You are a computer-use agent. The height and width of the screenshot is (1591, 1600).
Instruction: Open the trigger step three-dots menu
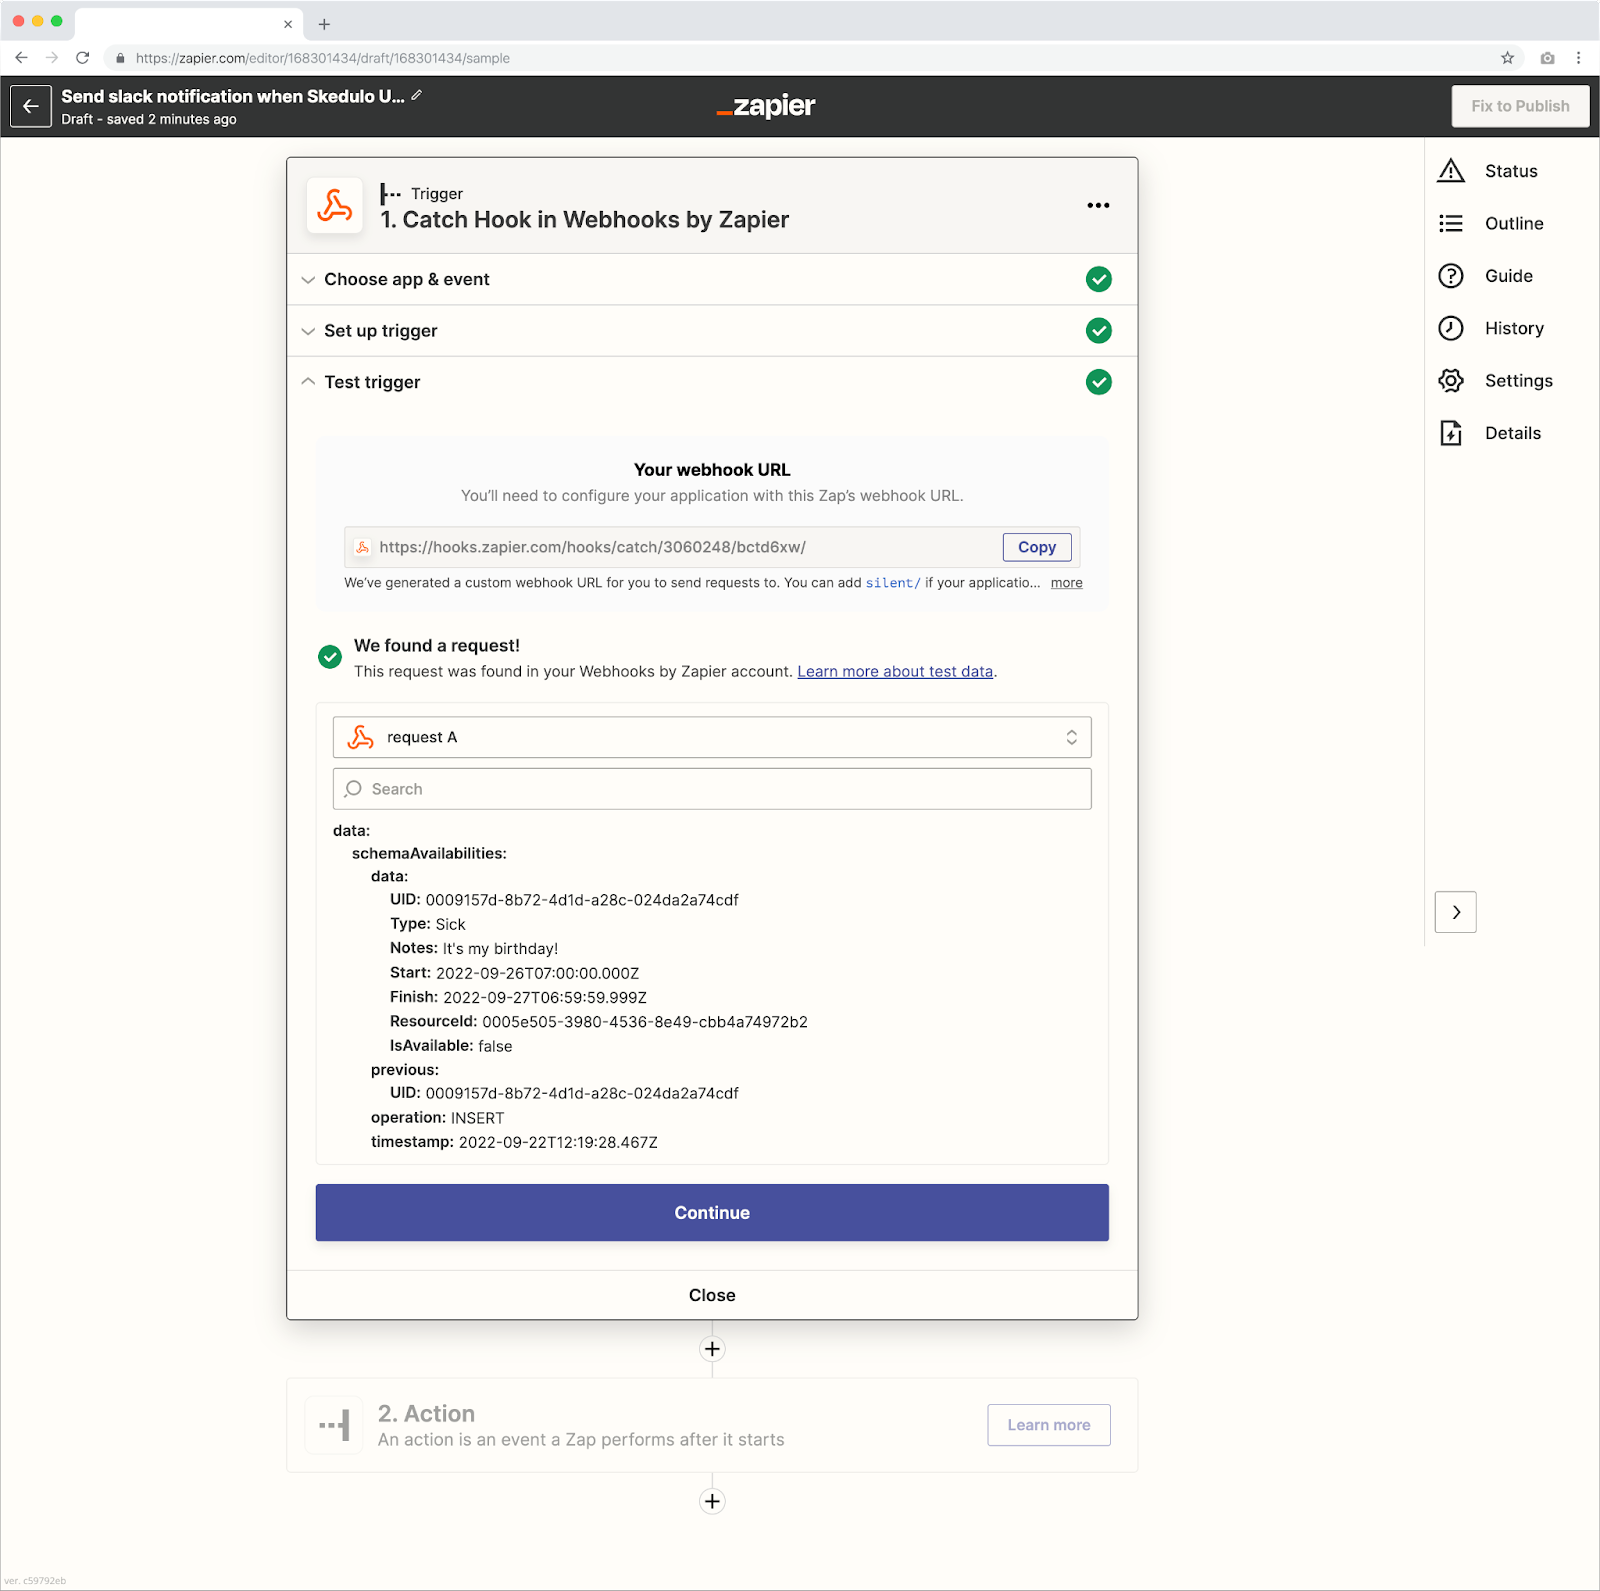pyautogui.click(x=1098, y=205)
